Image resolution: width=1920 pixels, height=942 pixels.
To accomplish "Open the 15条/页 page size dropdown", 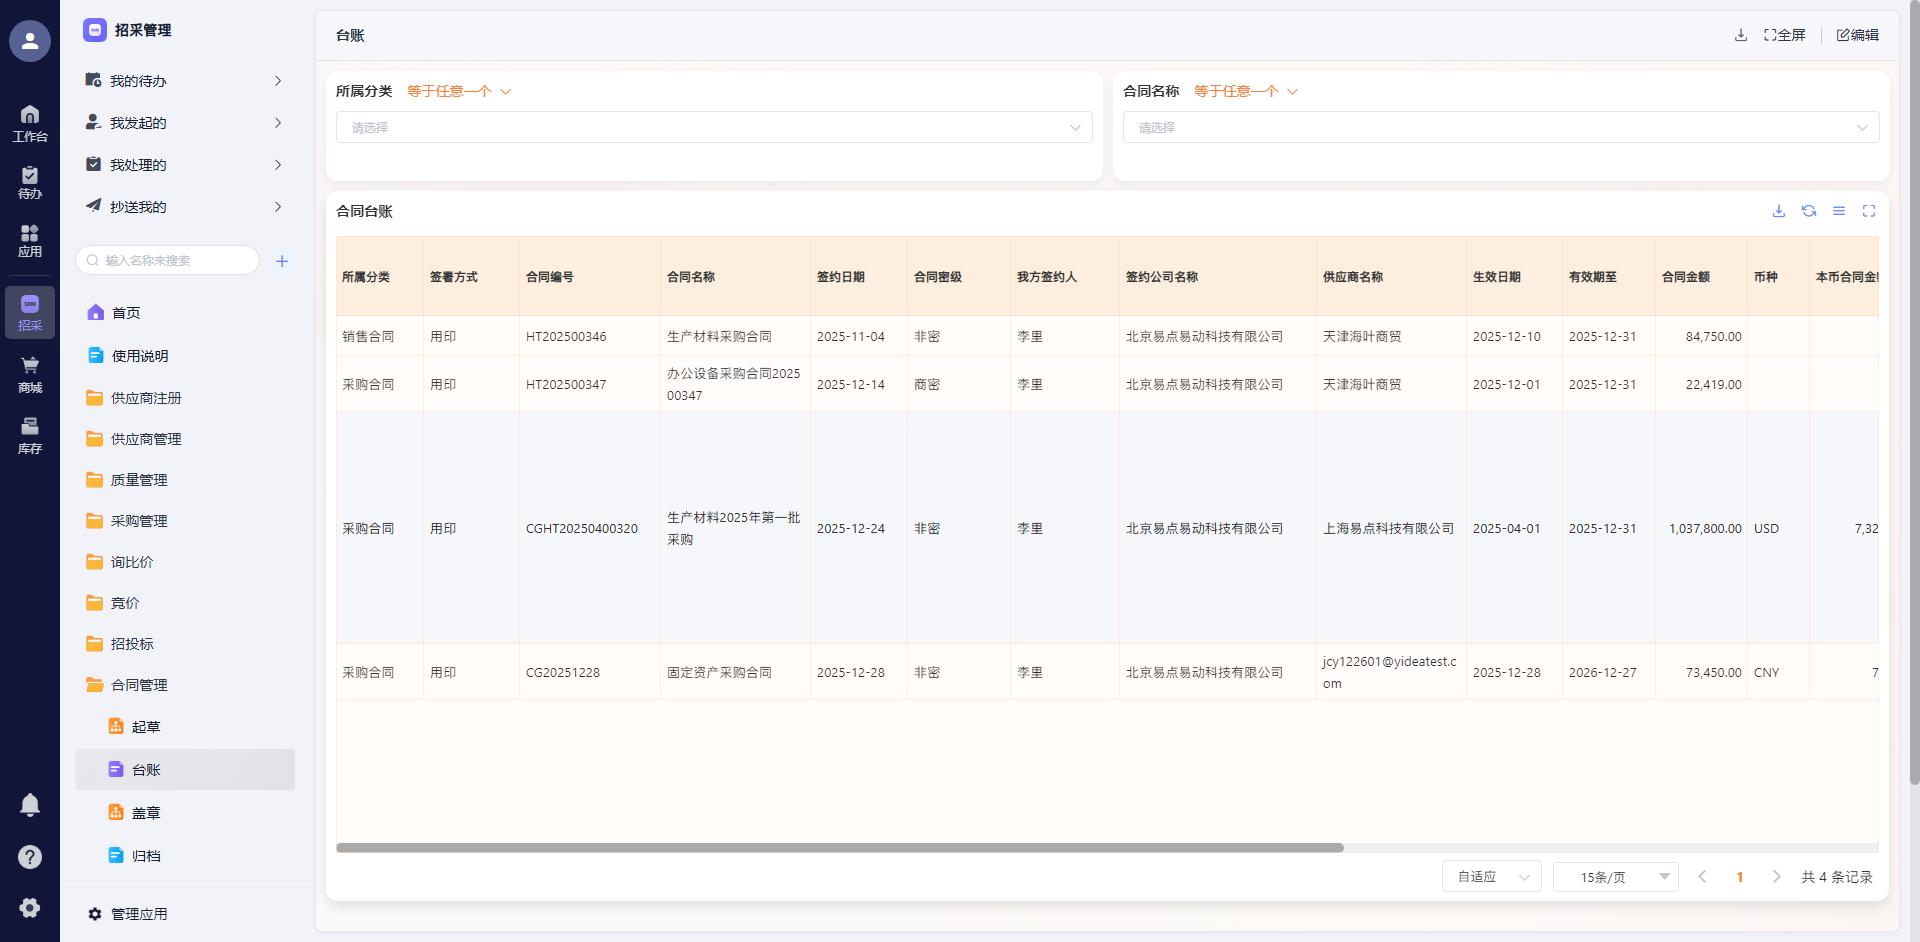I will tap(1616, 877).
